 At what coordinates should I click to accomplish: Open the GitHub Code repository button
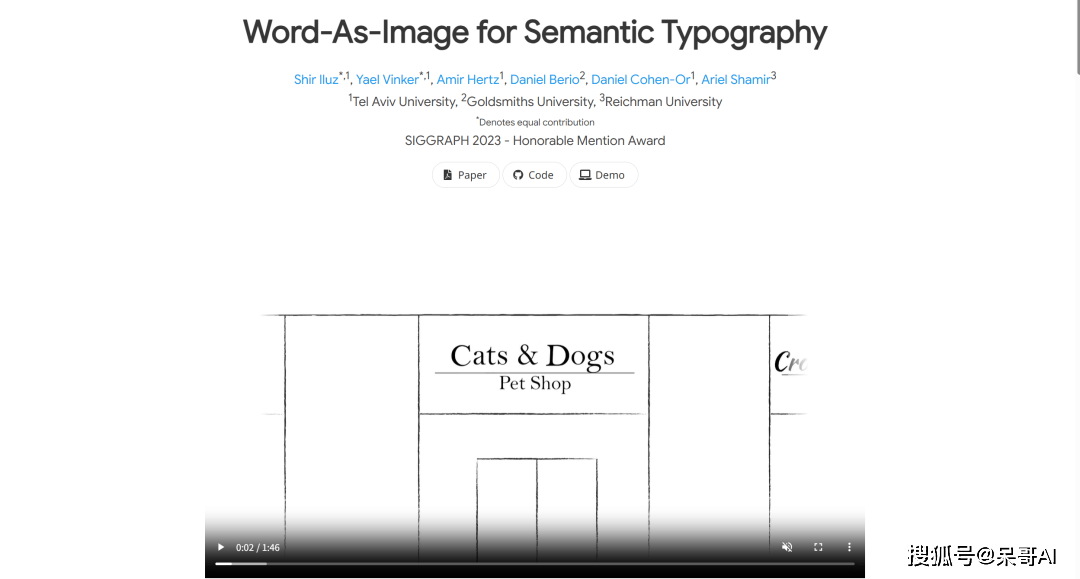(534, 175)
